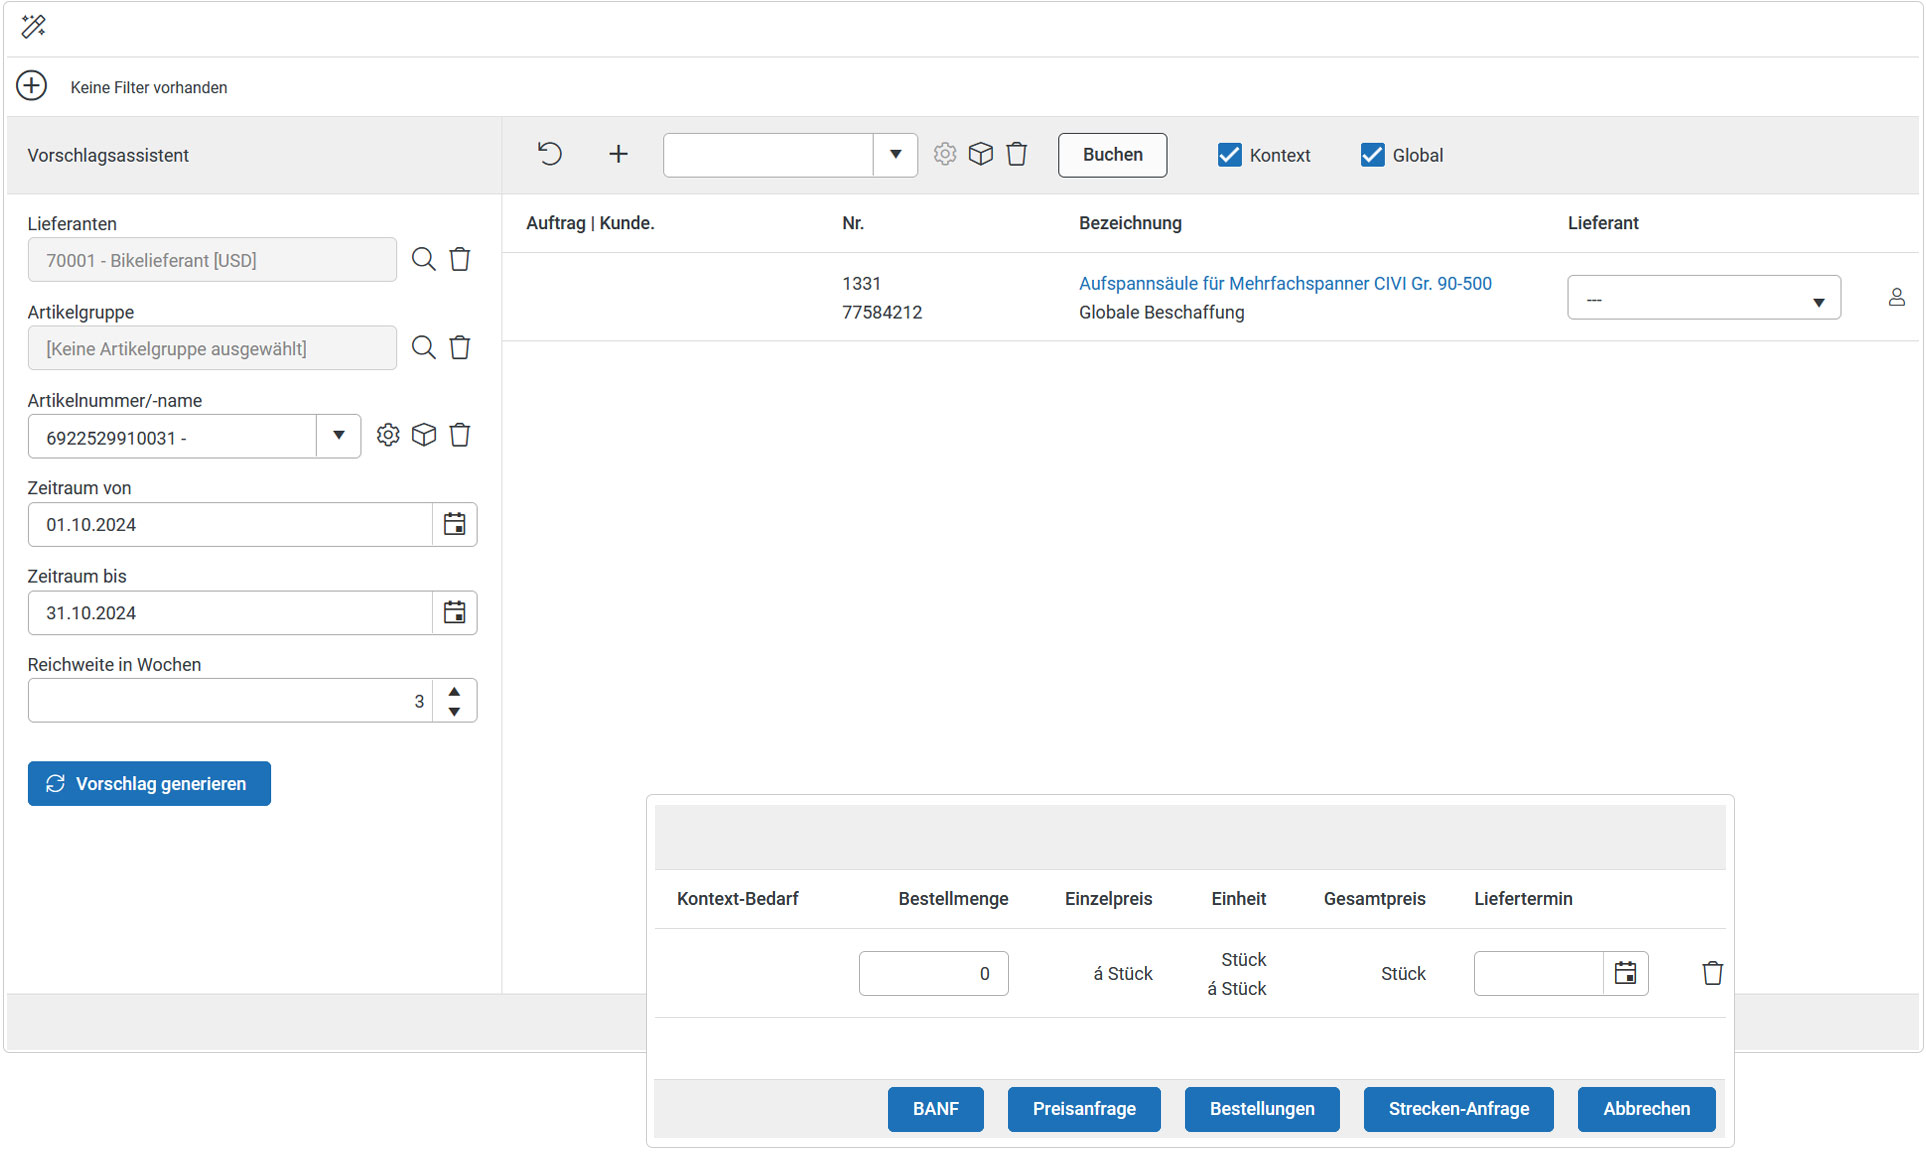Expand the toolbar article dropdown
Image resolution: width=1926 pixels, height=1168 pixels.
pyautogui.click(x=895, y=155)
